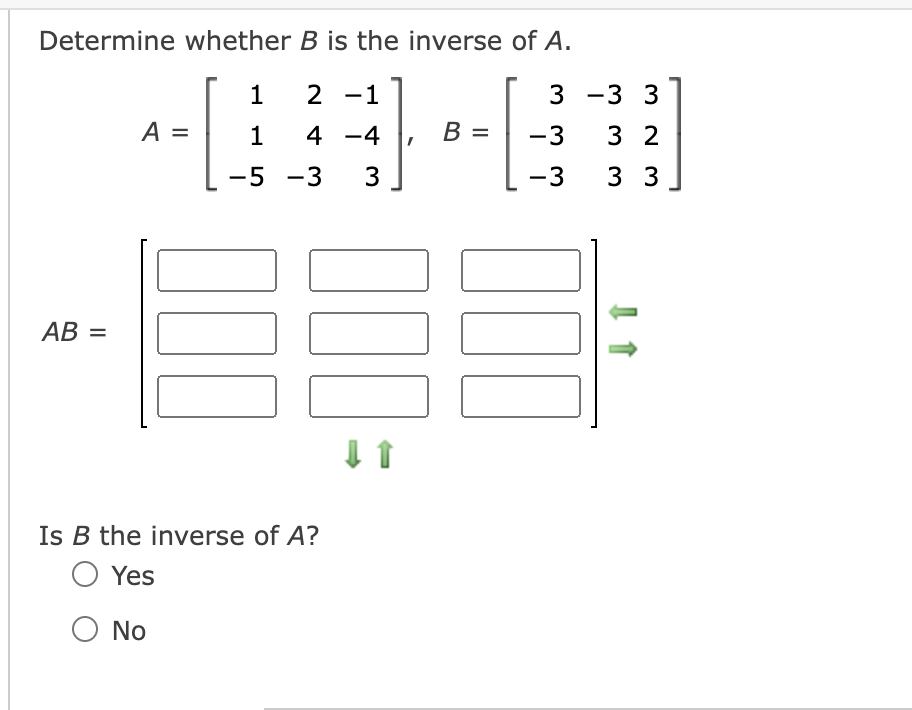Viewport: 912px width, 710px height.
Task: Click the middle-right entry box of AB
Action: tap(522, 333)
